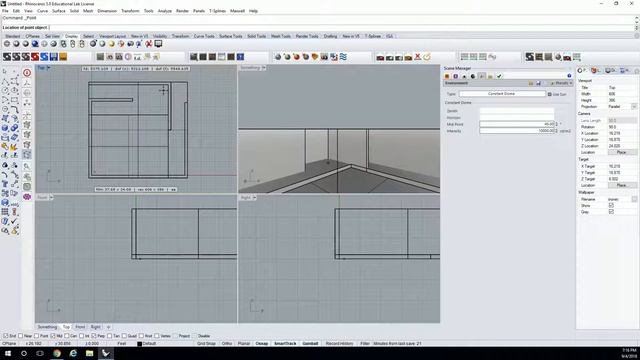
Task: Toggle the End osnap checkbox
Action: 6,336
